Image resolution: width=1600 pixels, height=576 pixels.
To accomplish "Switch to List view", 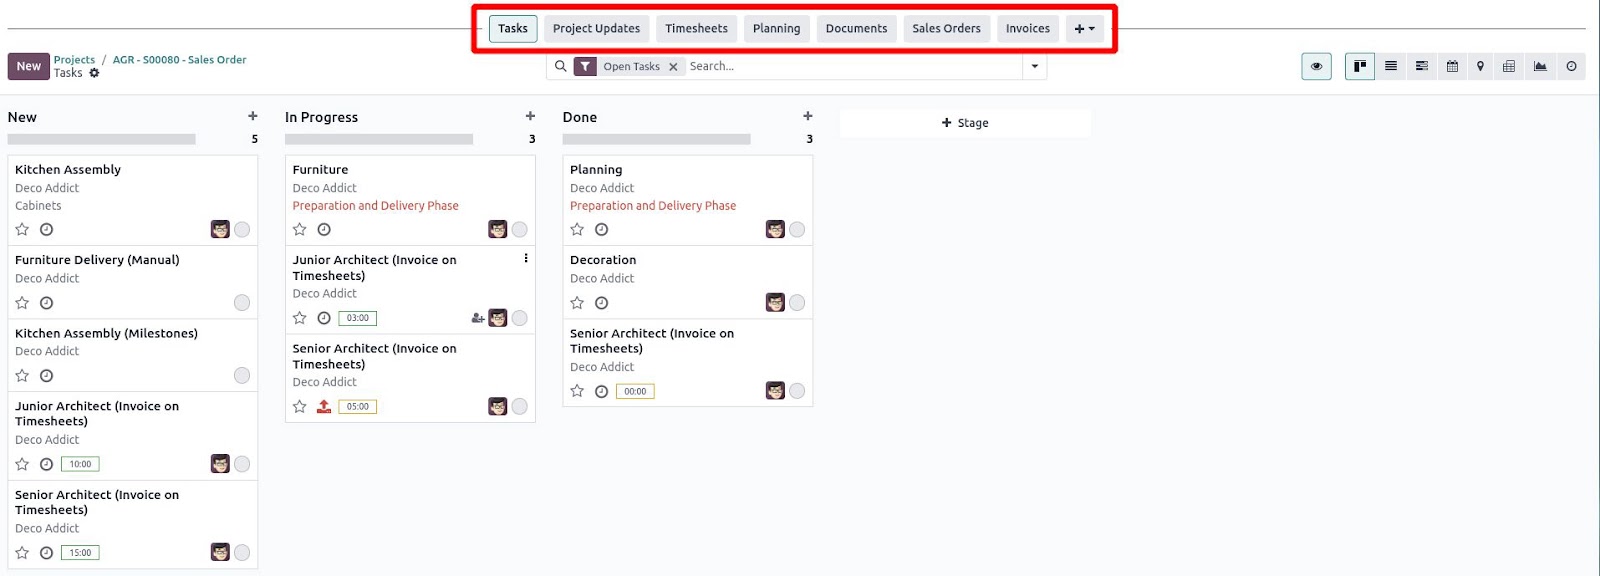I will [x=1391, y=67].
